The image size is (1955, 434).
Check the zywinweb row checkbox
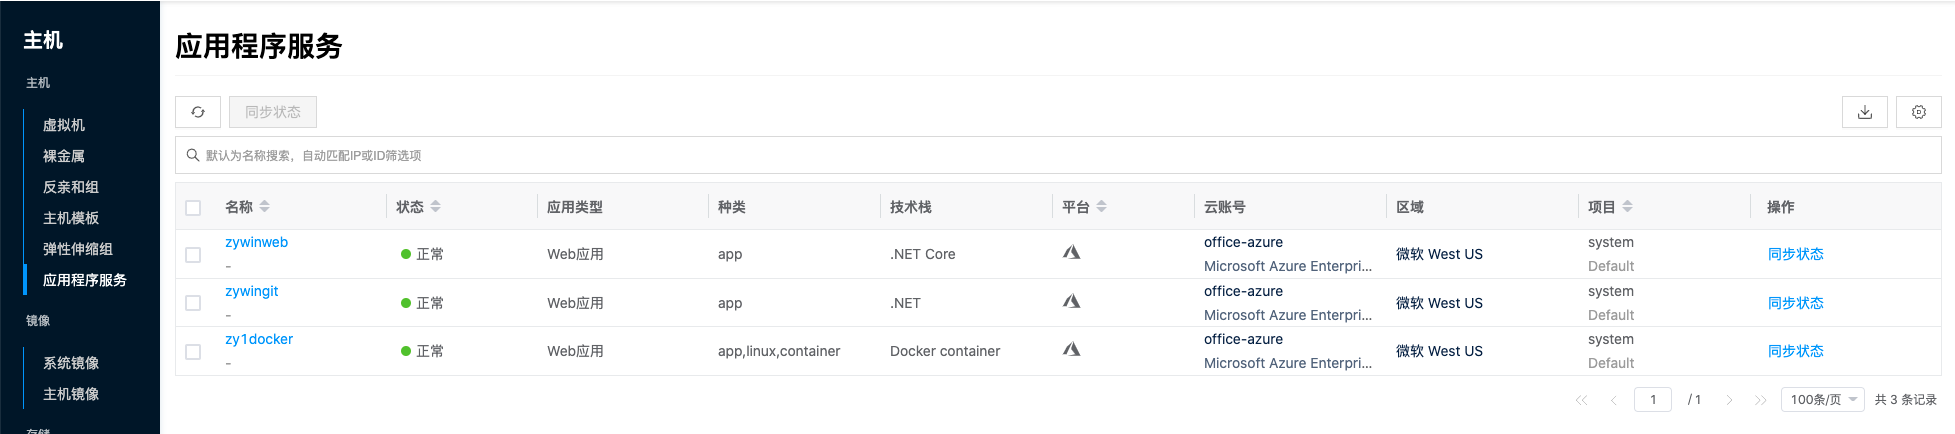click(193, 255)
